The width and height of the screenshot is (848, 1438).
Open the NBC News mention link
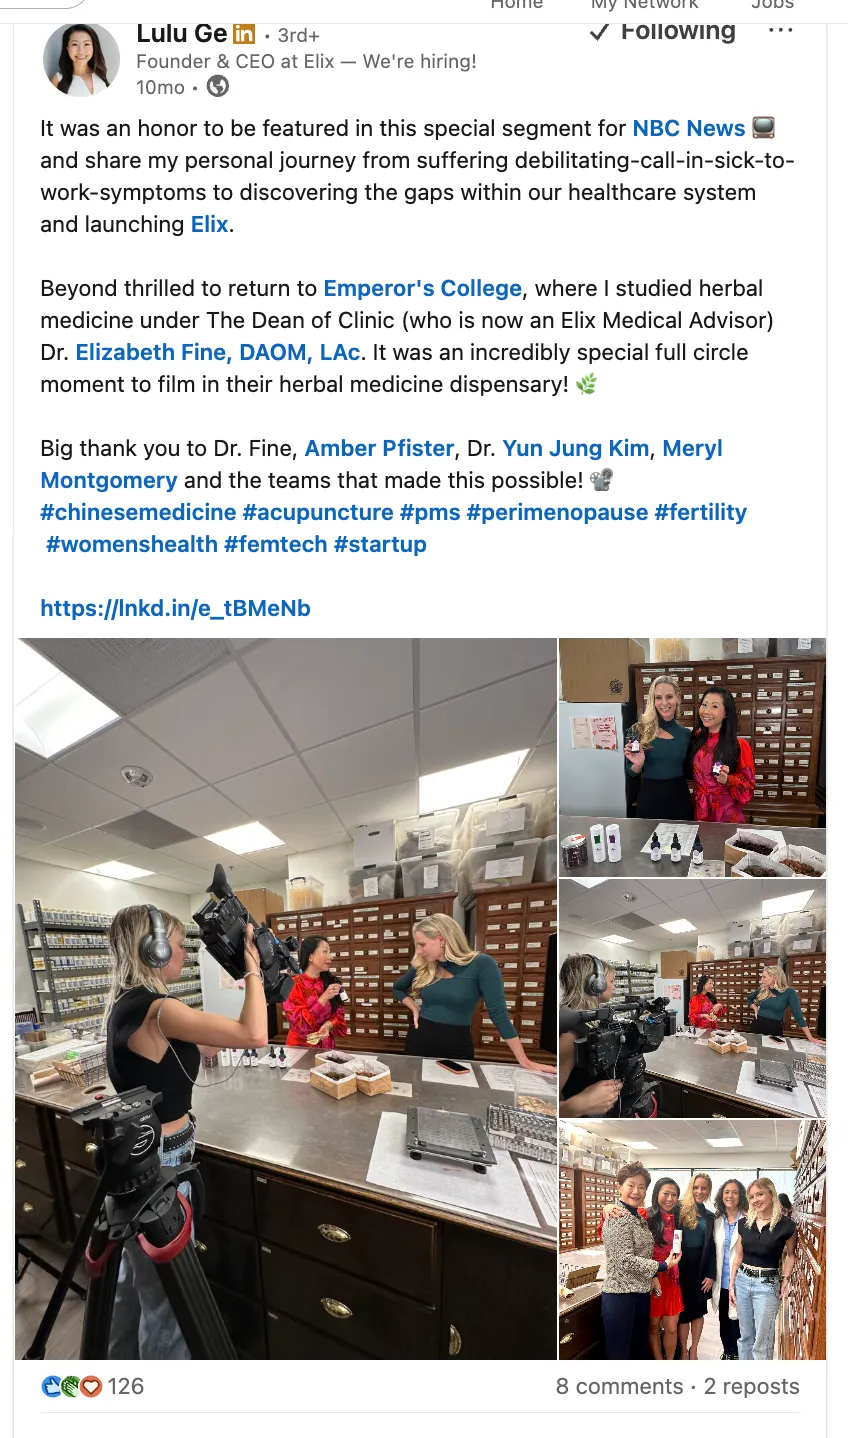[689, 128]
